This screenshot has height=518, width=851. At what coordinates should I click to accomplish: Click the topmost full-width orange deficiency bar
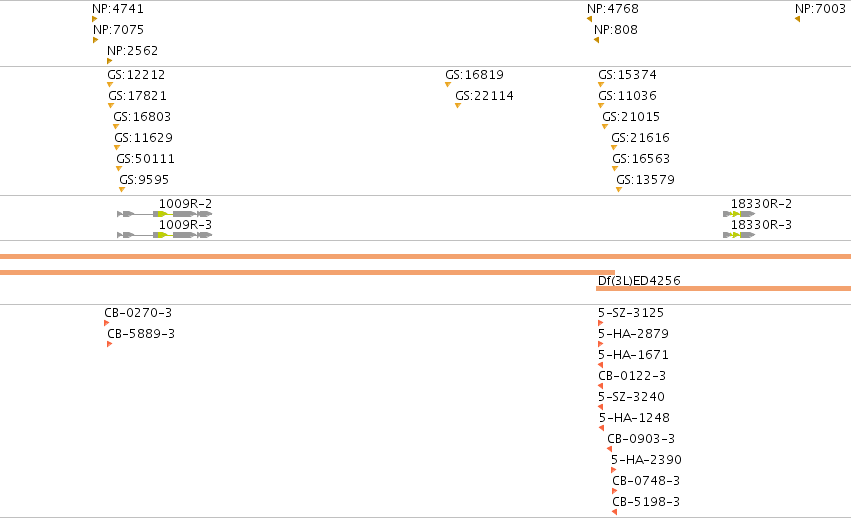[x=426, y=256]
